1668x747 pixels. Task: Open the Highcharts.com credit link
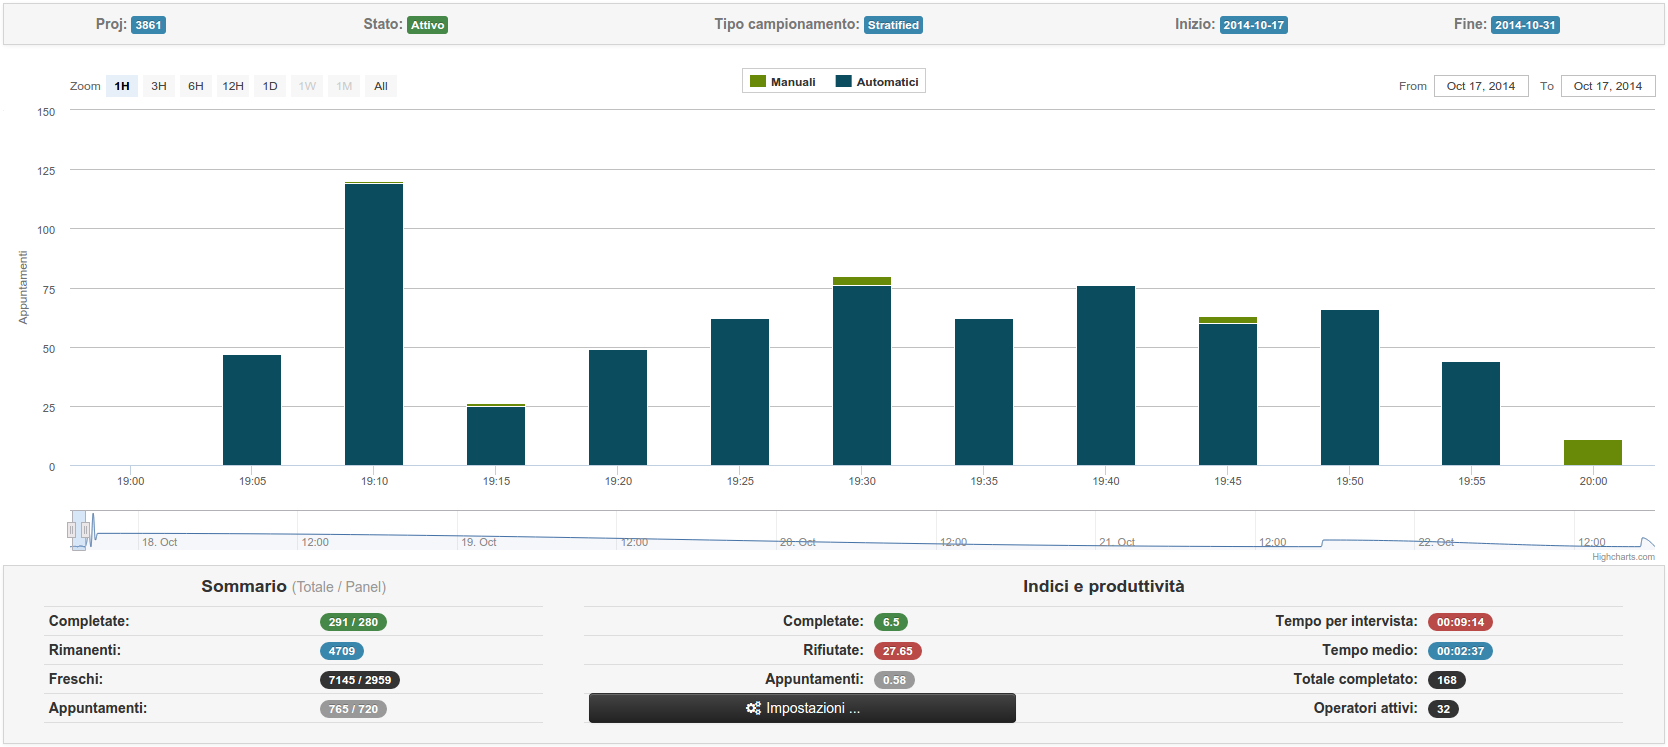click(x=1623, y=557)
